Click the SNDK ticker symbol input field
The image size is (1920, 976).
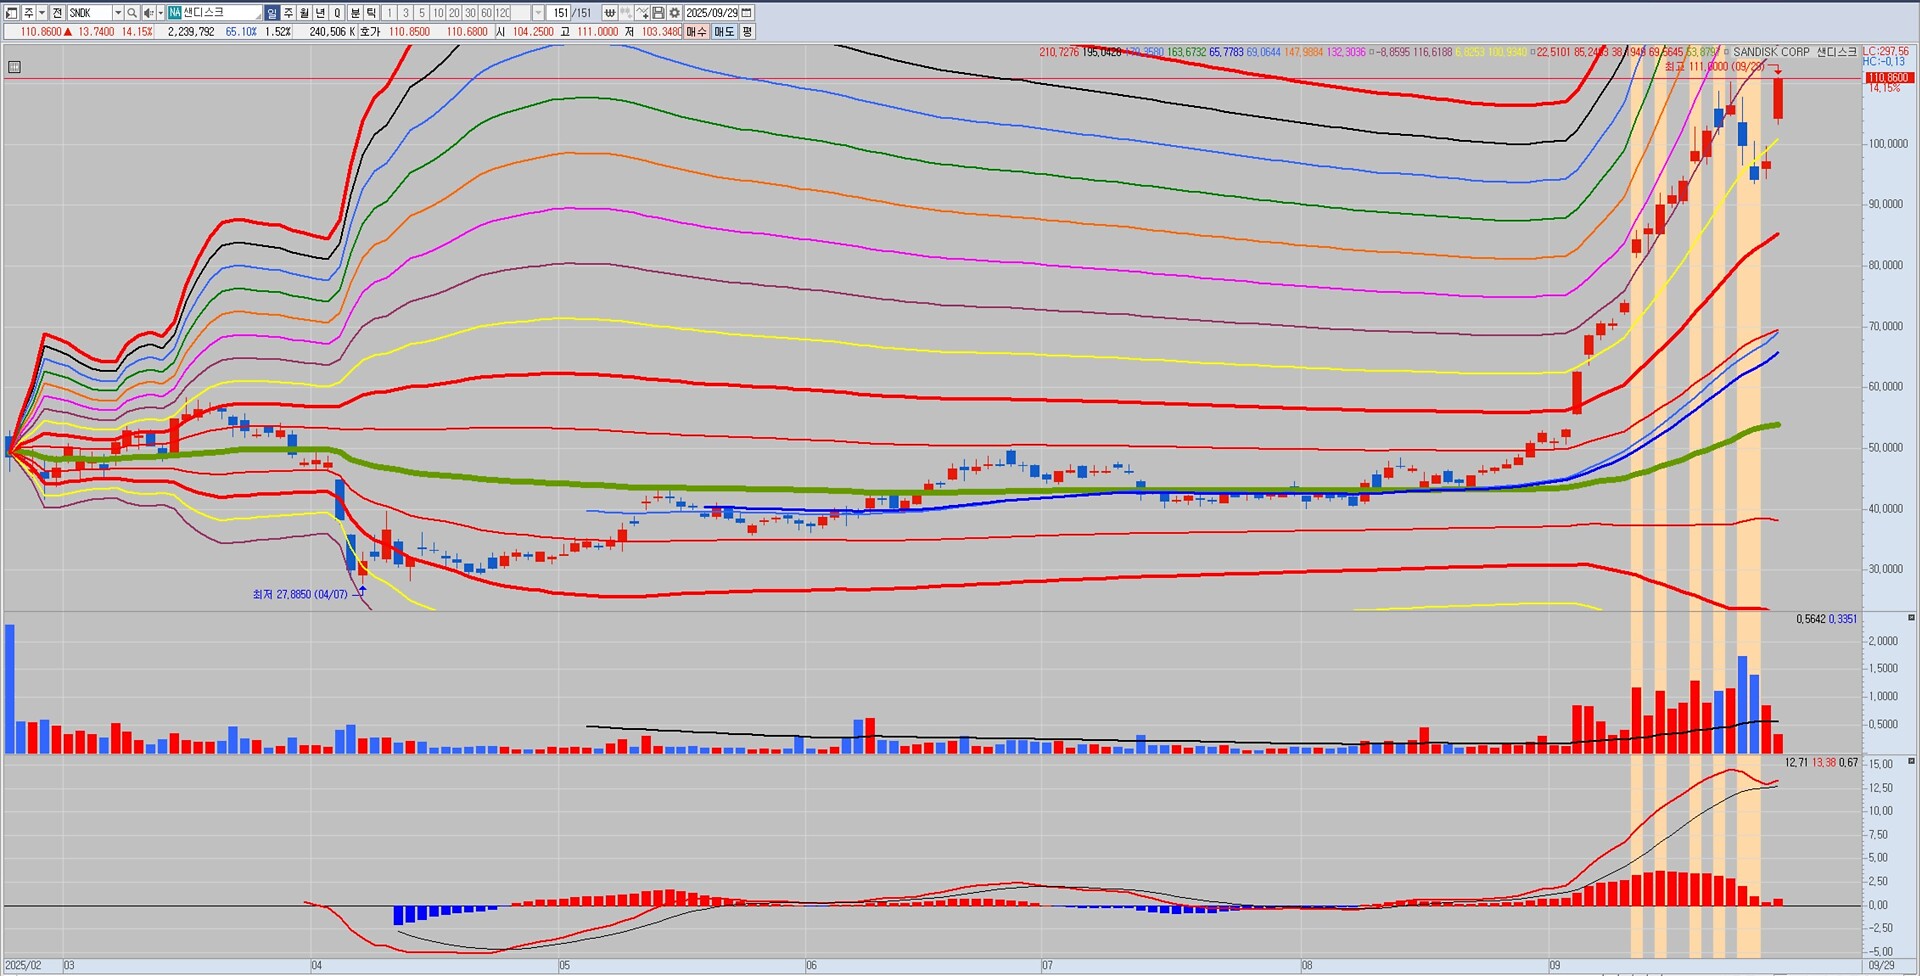pos(89,13)
